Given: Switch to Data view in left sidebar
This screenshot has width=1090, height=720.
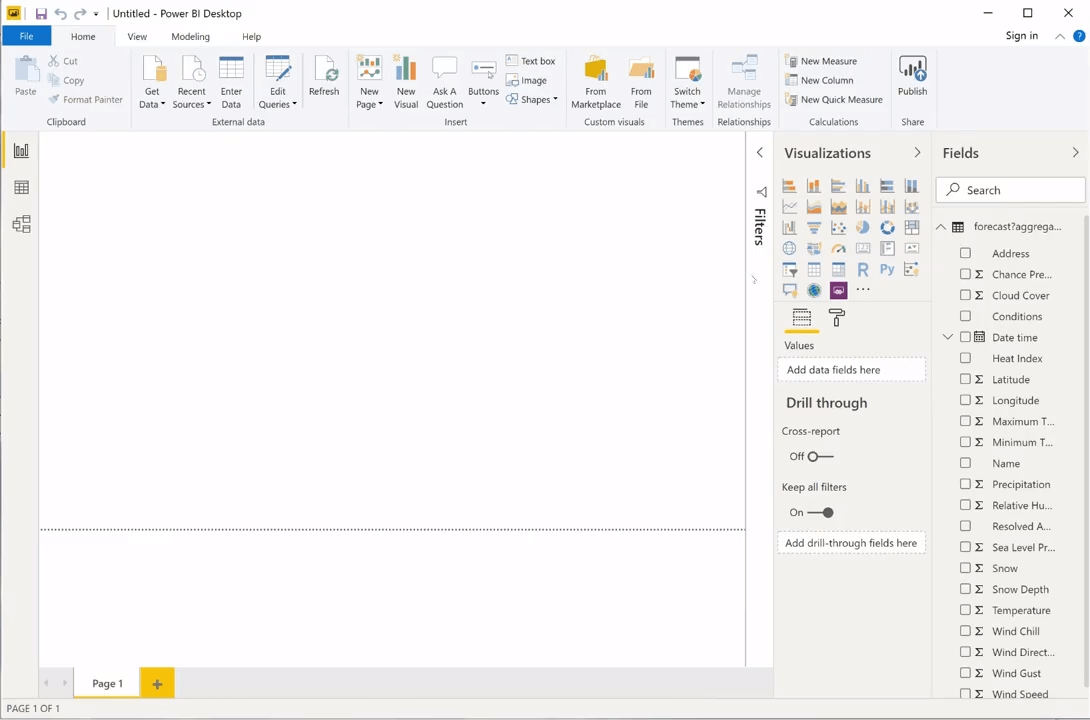Looking at the screenshot, I should pyautogui.click(x=21, y=188).
